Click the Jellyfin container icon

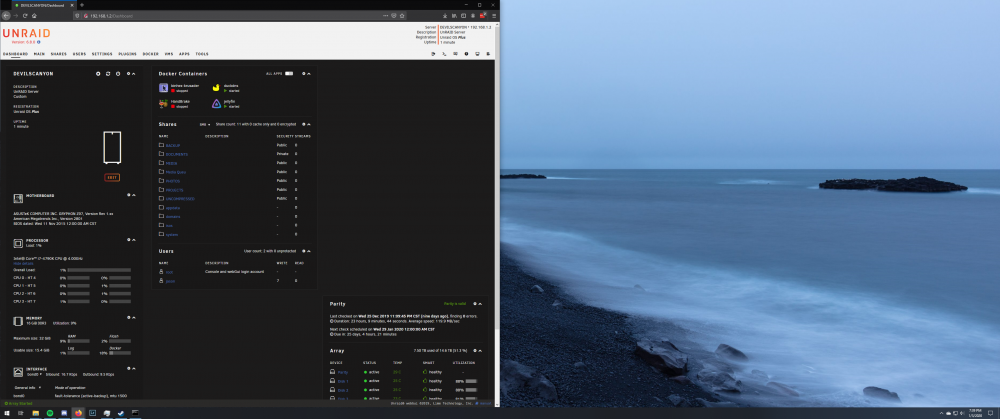click(216, 104)
